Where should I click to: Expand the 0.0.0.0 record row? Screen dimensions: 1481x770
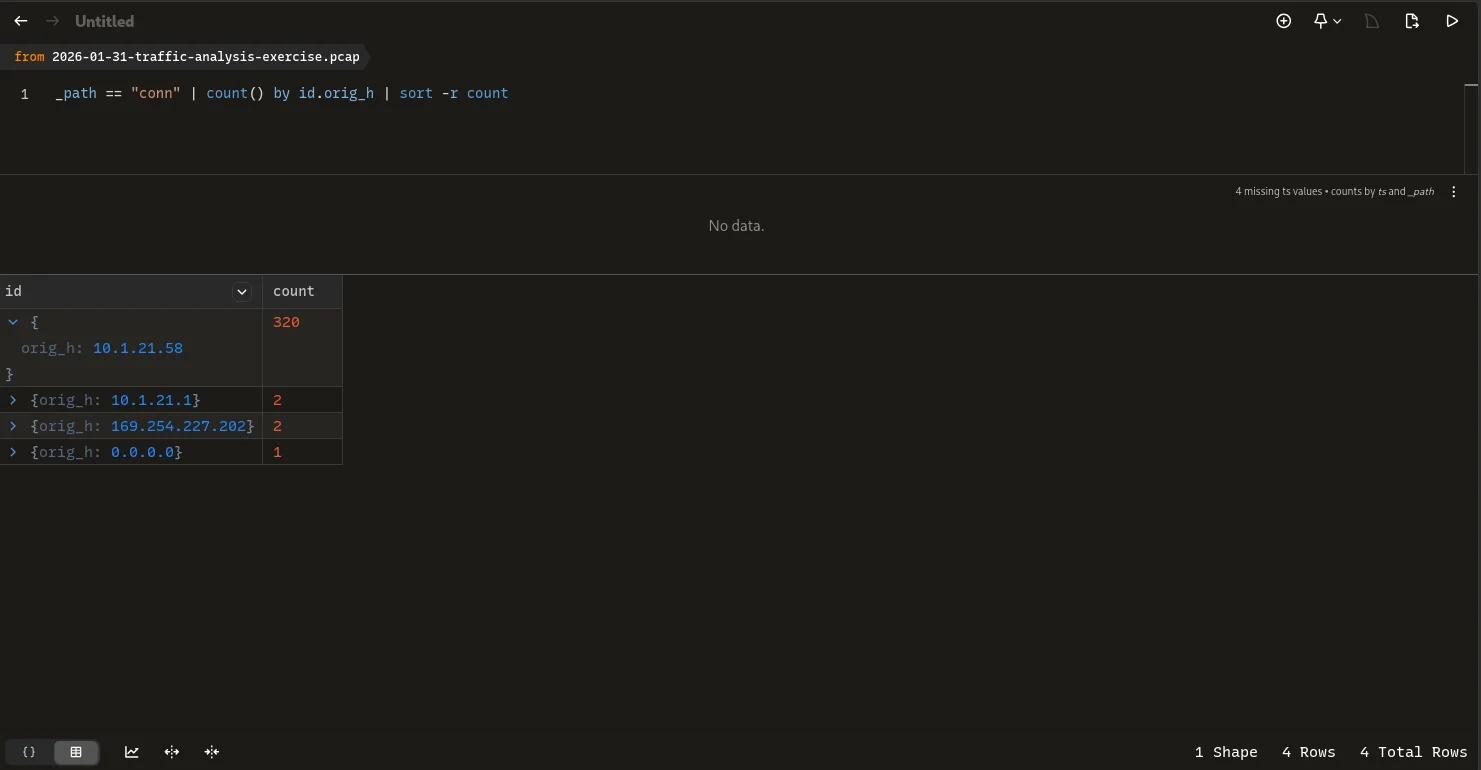[x=13, y=452]
